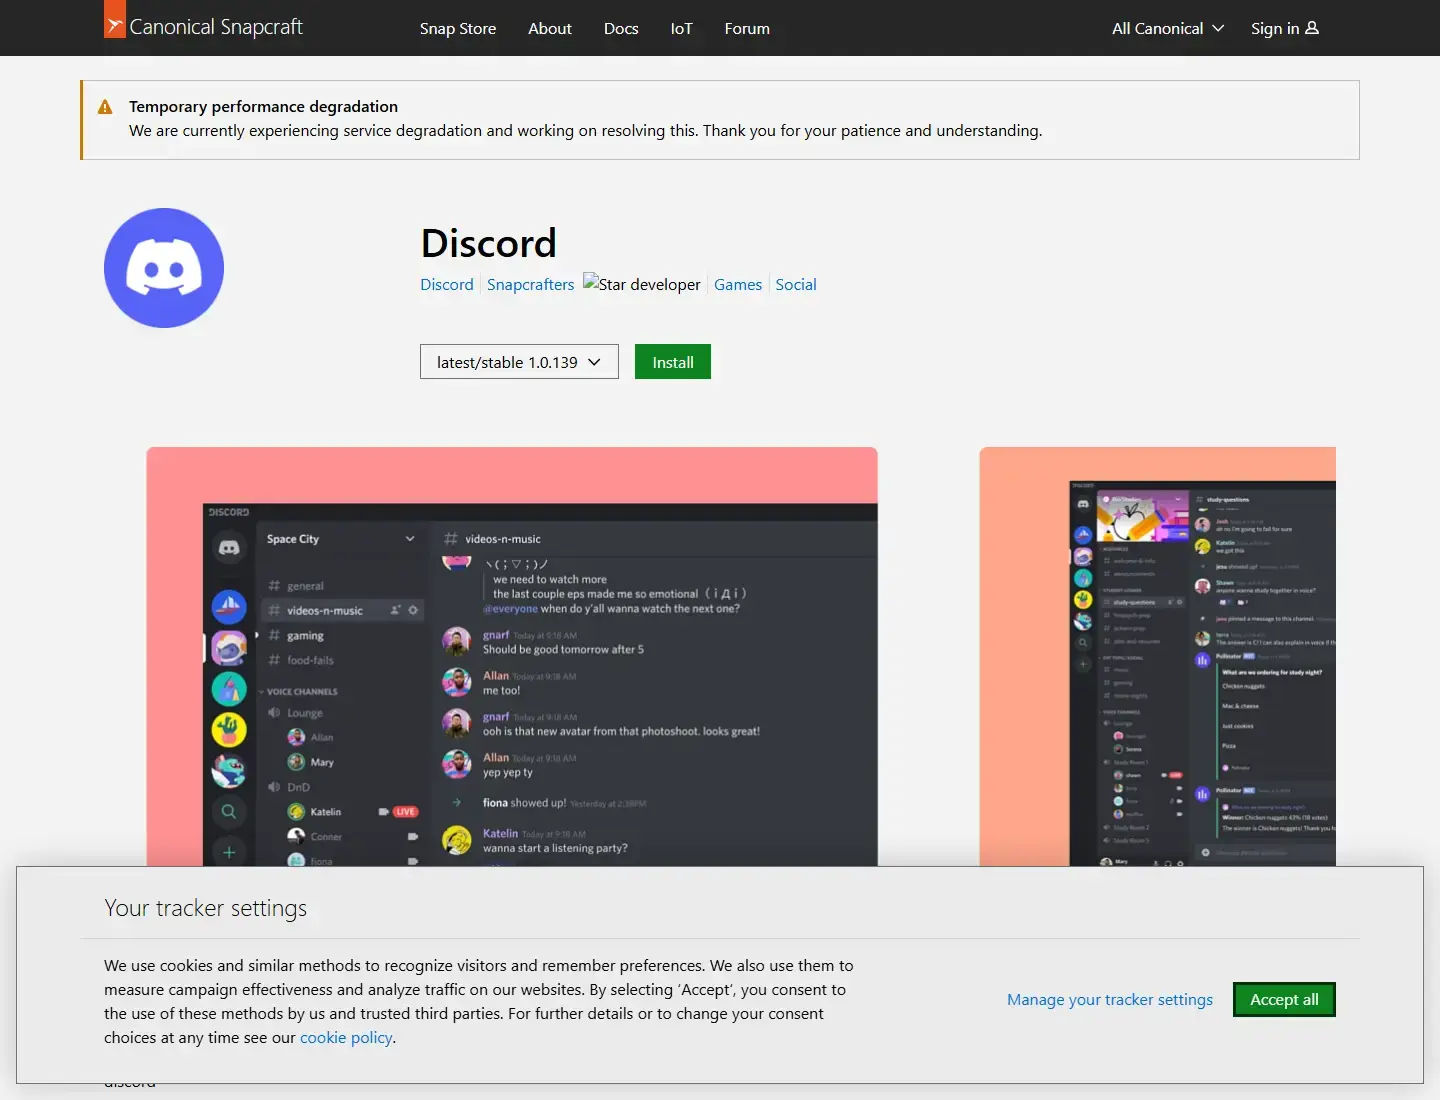The image size is (1440, 1100).
Task: Browse the Social category link
Action: (x=796, y=284)
